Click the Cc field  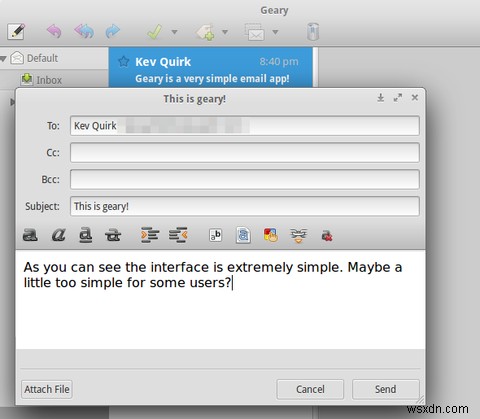click(245, 153)
